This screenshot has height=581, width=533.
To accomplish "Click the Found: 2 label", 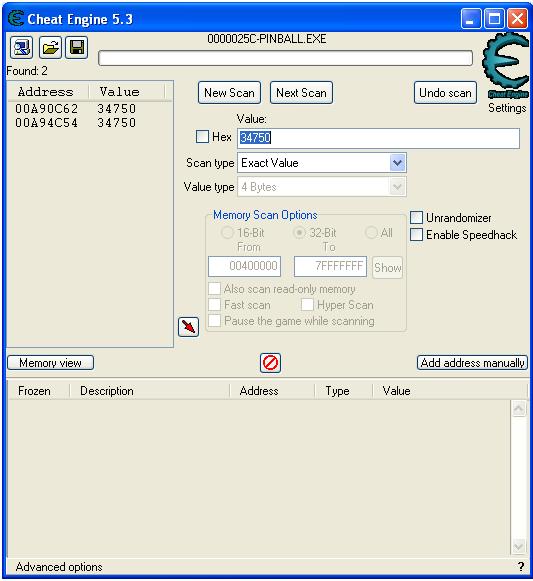I will click(27, 70).
